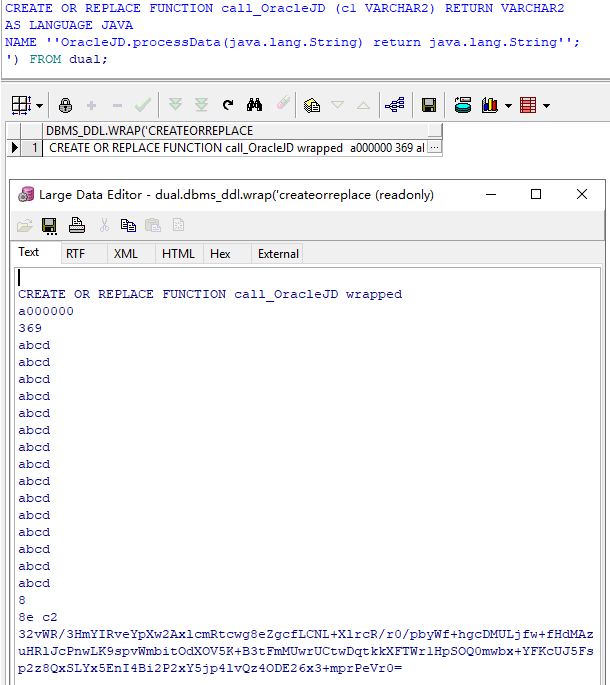Click Save icon in Large Data Editor
The width and height of the screenshot is (610, 685).
point(49,226)
